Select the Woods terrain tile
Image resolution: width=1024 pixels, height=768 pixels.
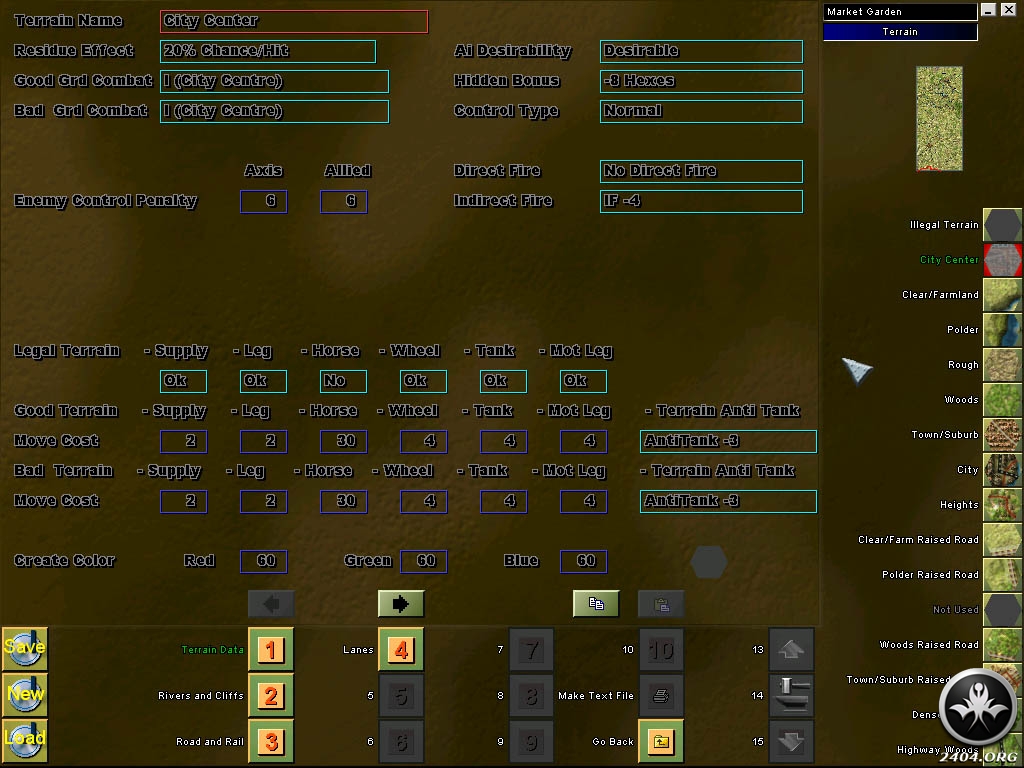pyautogui.click(x=1002, y=400)
